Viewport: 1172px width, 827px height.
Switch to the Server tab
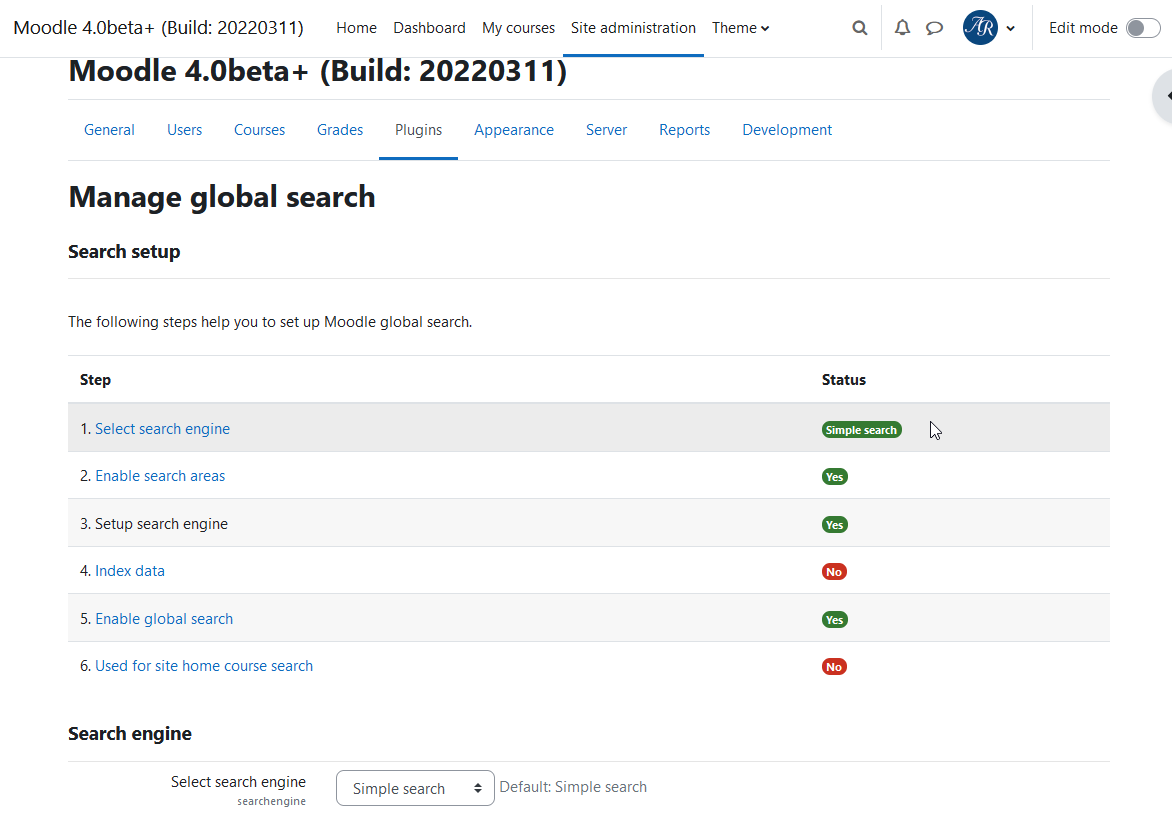(606, 130)
